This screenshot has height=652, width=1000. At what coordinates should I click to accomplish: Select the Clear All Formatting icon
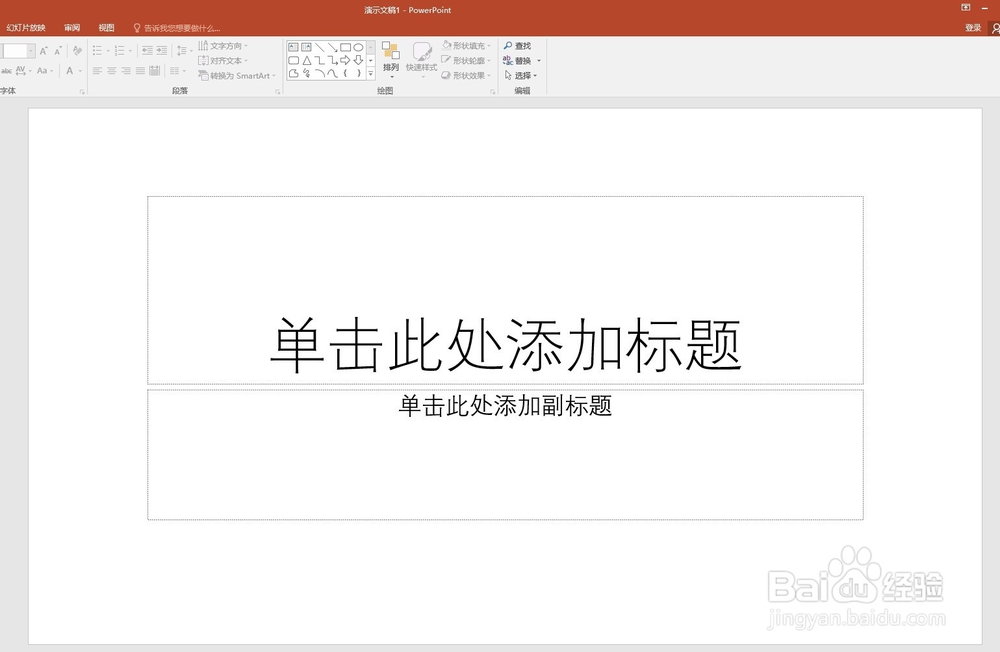point(77,50)
